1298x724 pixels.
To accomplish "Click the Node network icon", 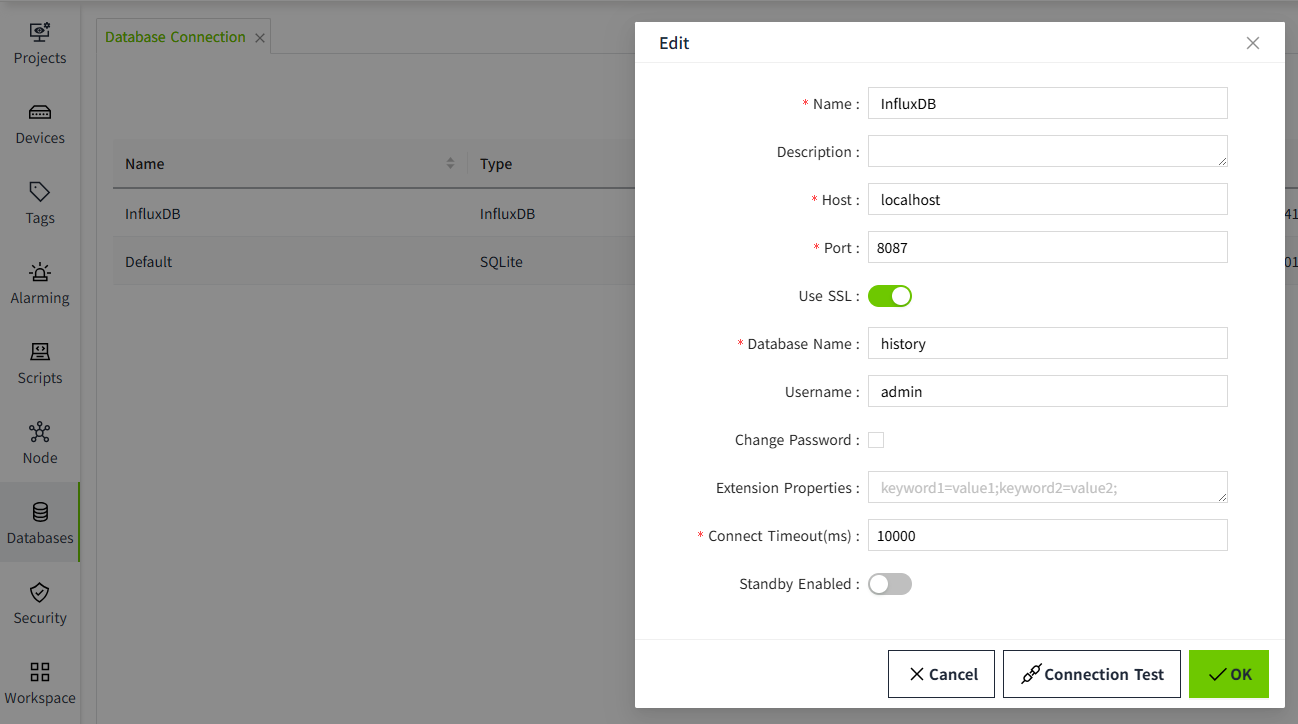I will (40, 432).
